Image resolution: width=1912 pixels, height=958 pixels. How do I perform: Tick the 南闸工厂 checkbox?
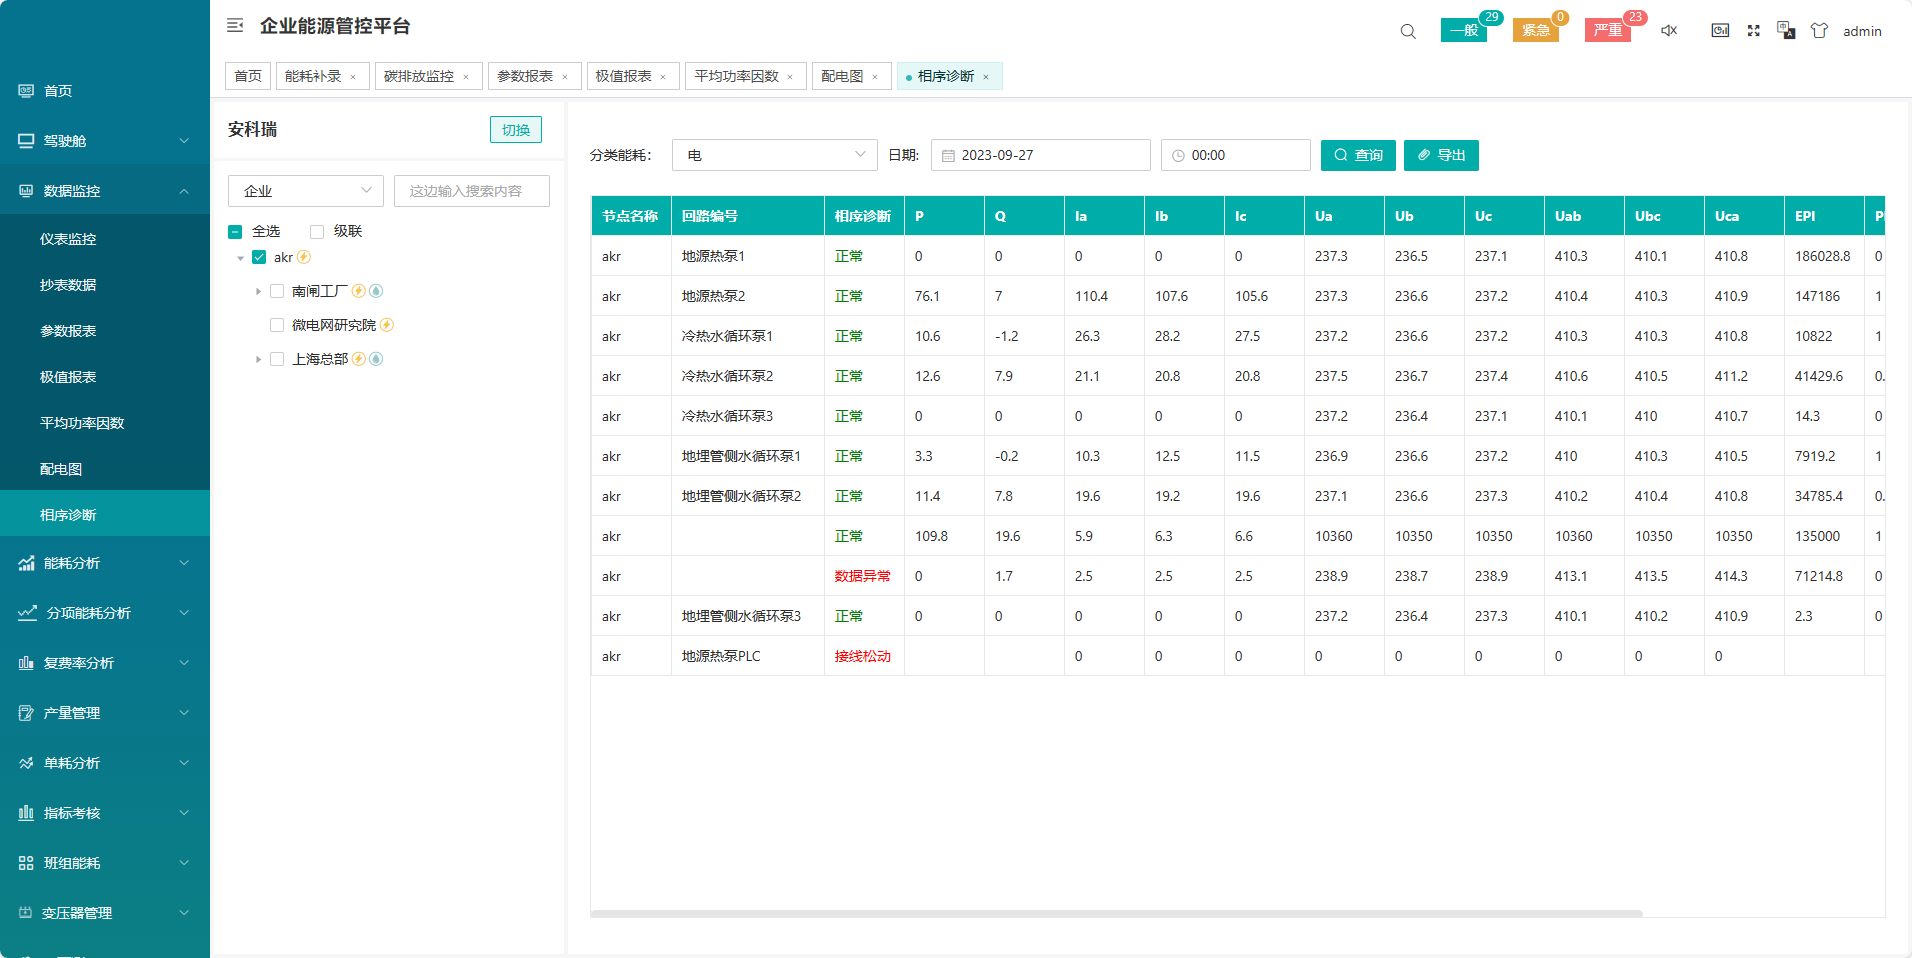coord(277,291)
